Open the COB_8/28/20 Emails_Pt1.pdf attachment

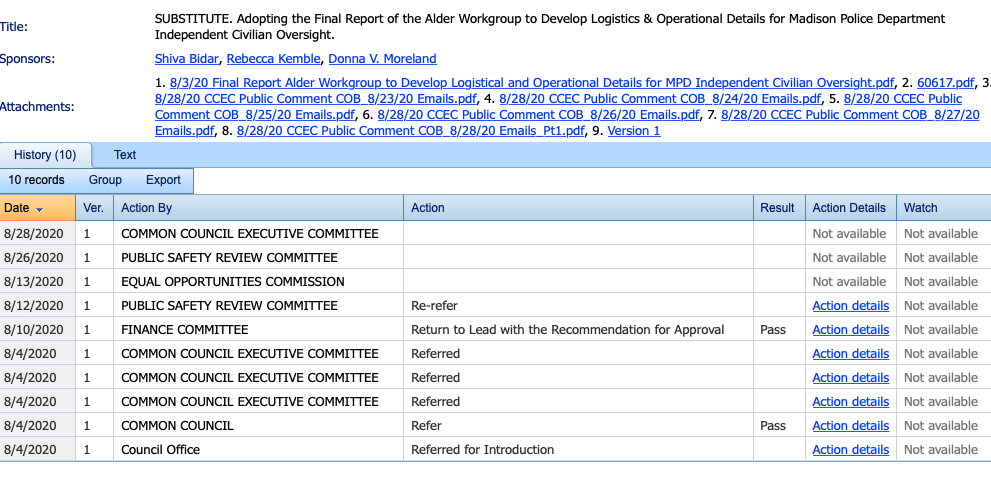(x=411, y=131)
